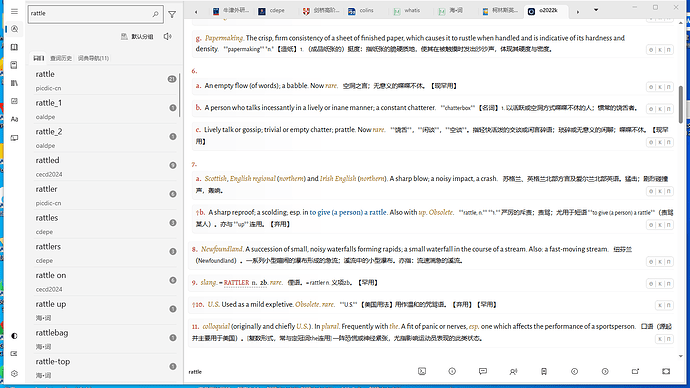The height and width of the screenshot is (388, 690).
Task: Open the library shelf sidebar icon
Action: (x=14, y=83)
